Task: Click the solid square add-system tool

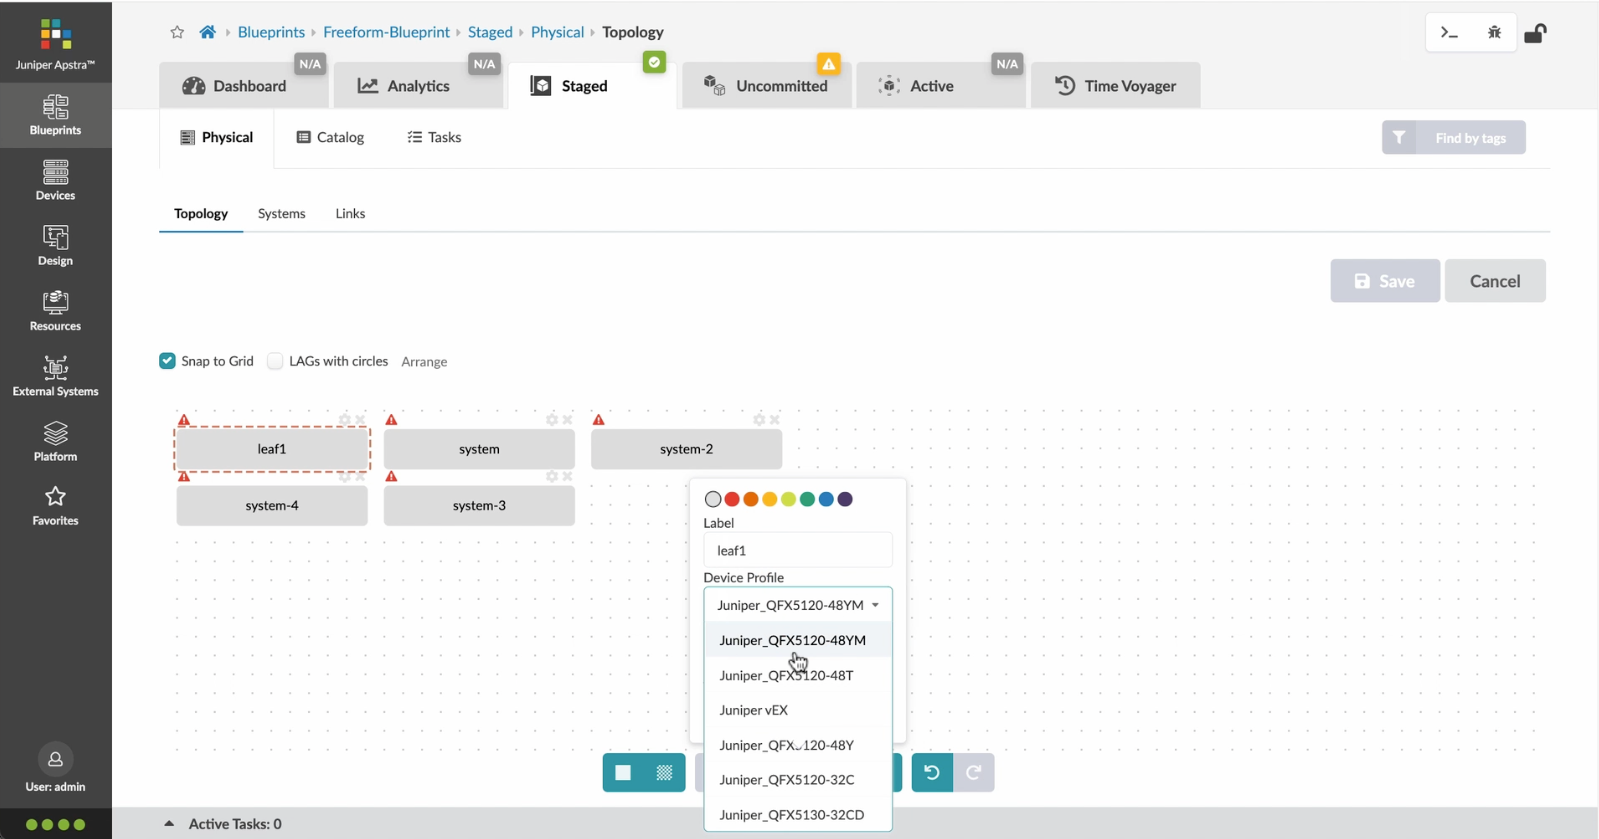Action: (x=623, y=772)
